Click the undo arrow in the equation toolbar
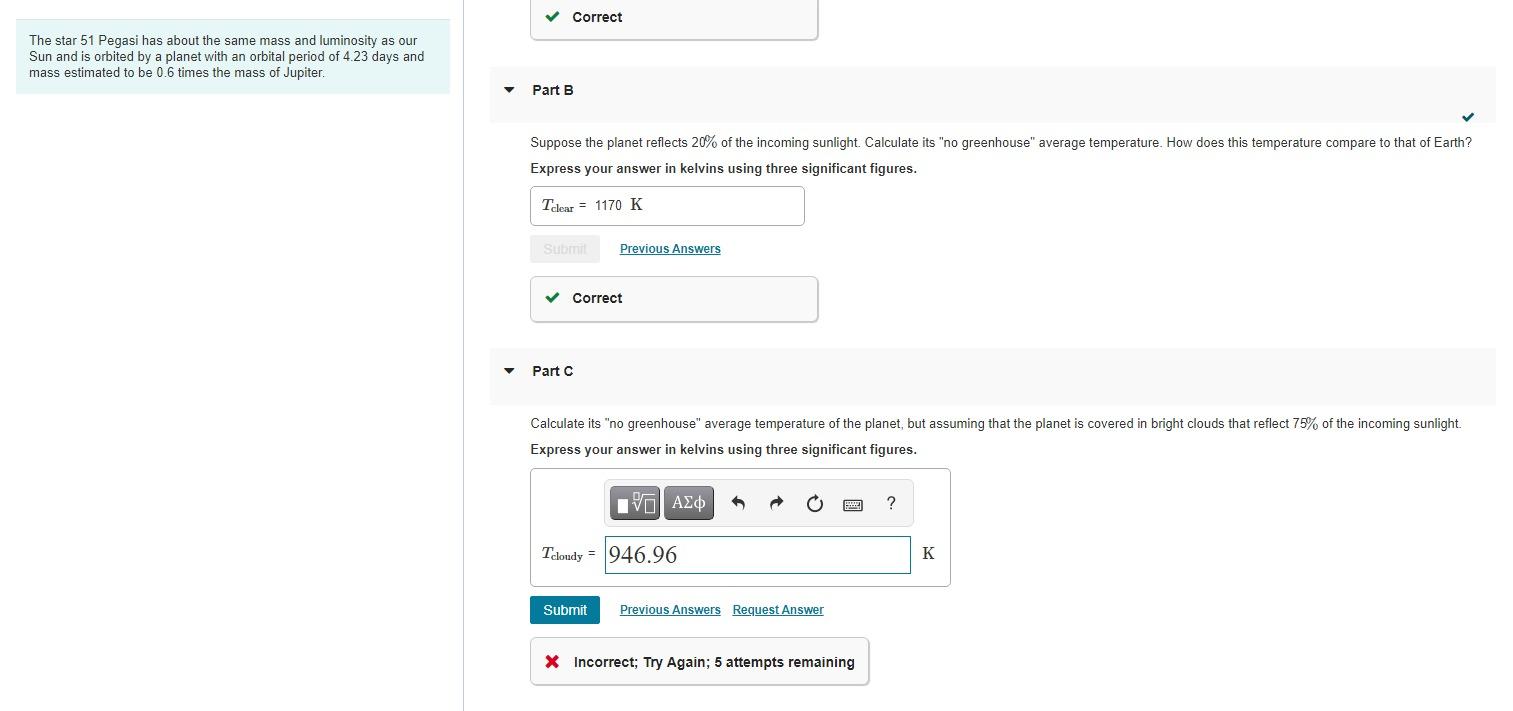The image size is (1513, 711). pyautogui.click(x=738, y=503)
